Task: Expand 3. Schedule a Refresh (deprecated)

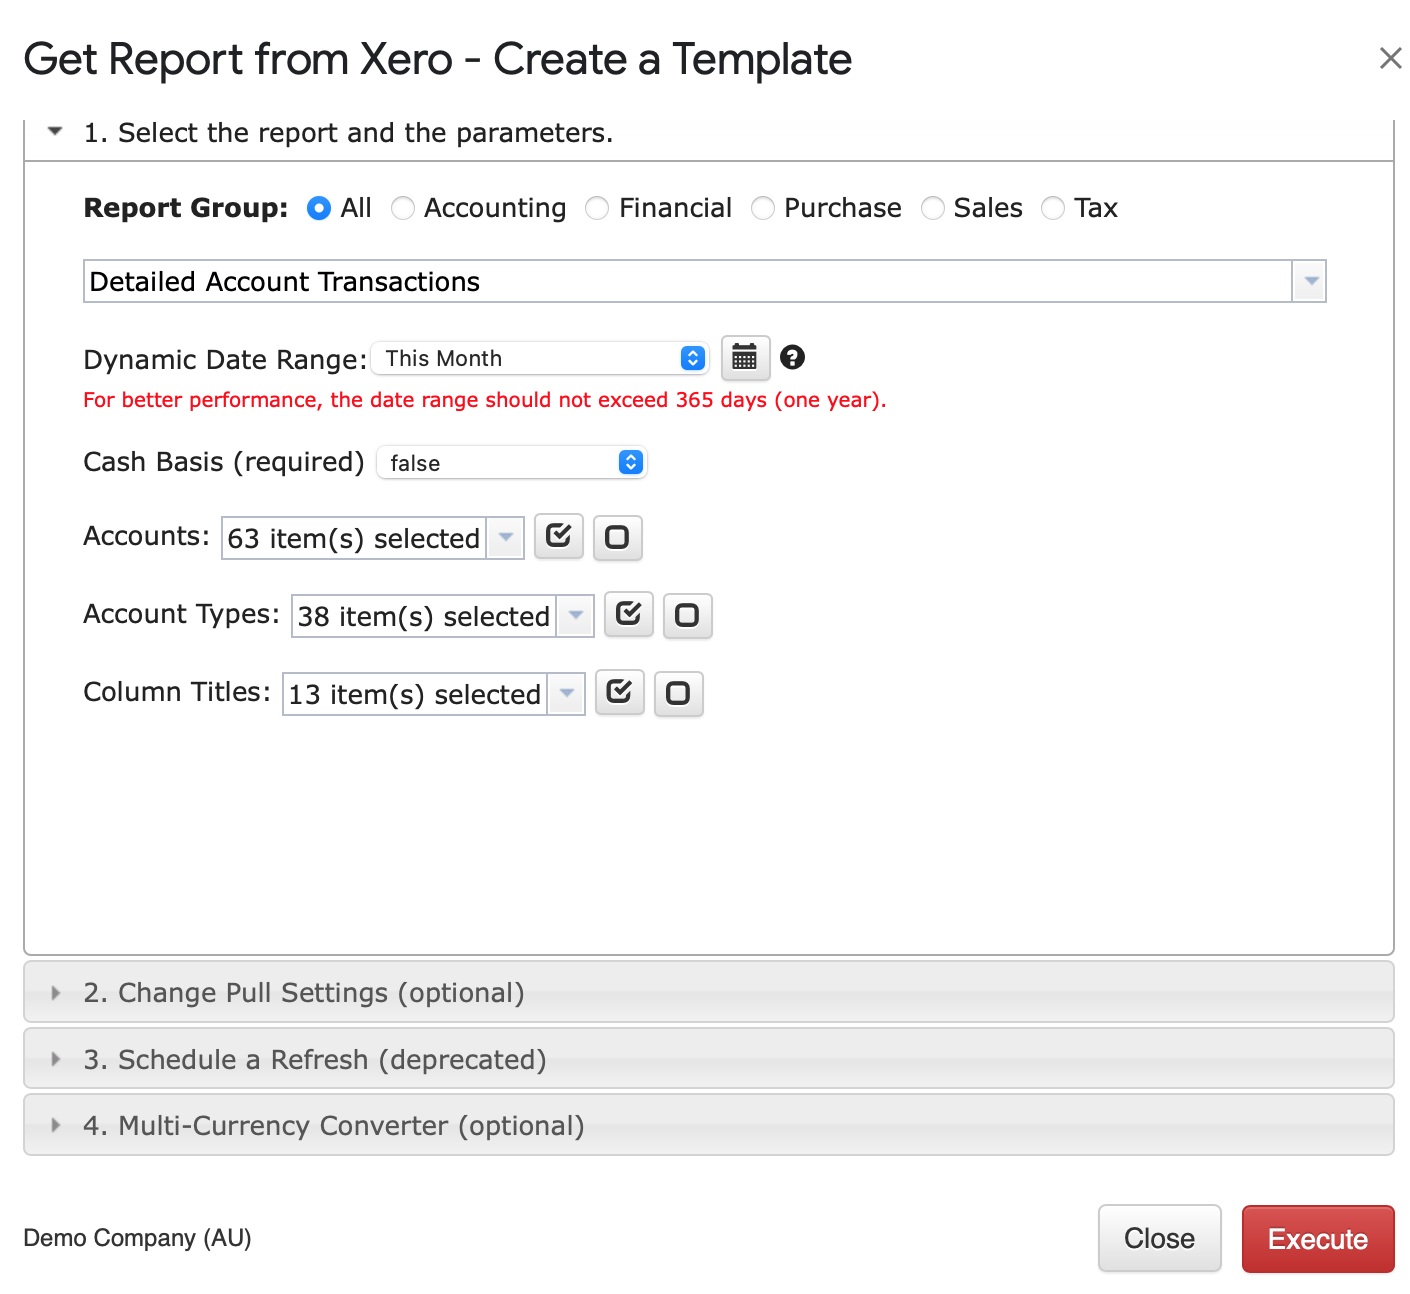Action: point(708,1059)
